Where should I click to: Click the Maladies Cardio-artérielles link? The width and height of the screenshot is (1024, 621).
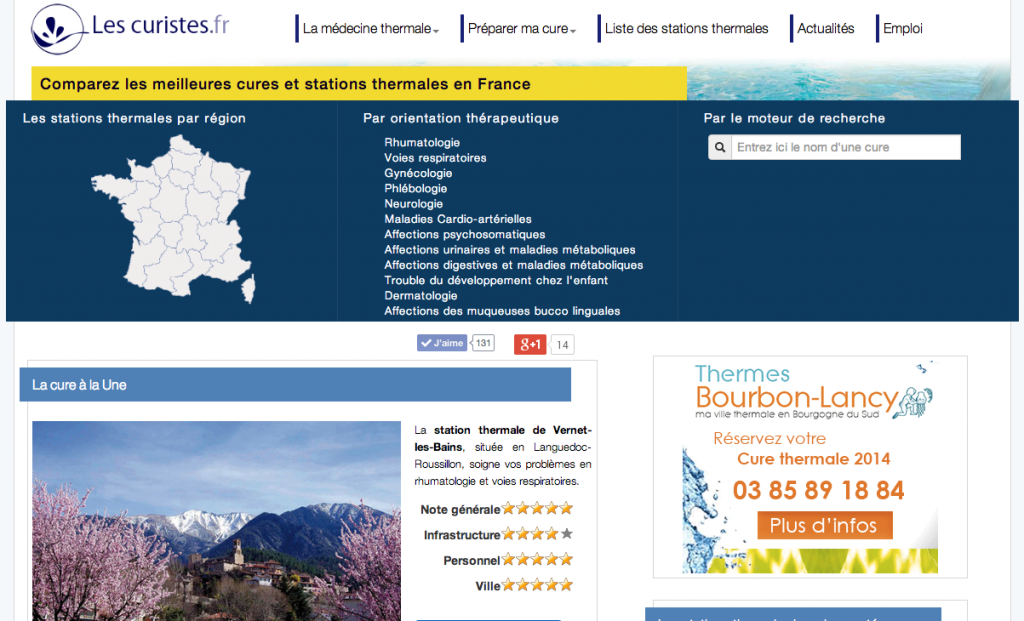(x=458, y=219)
